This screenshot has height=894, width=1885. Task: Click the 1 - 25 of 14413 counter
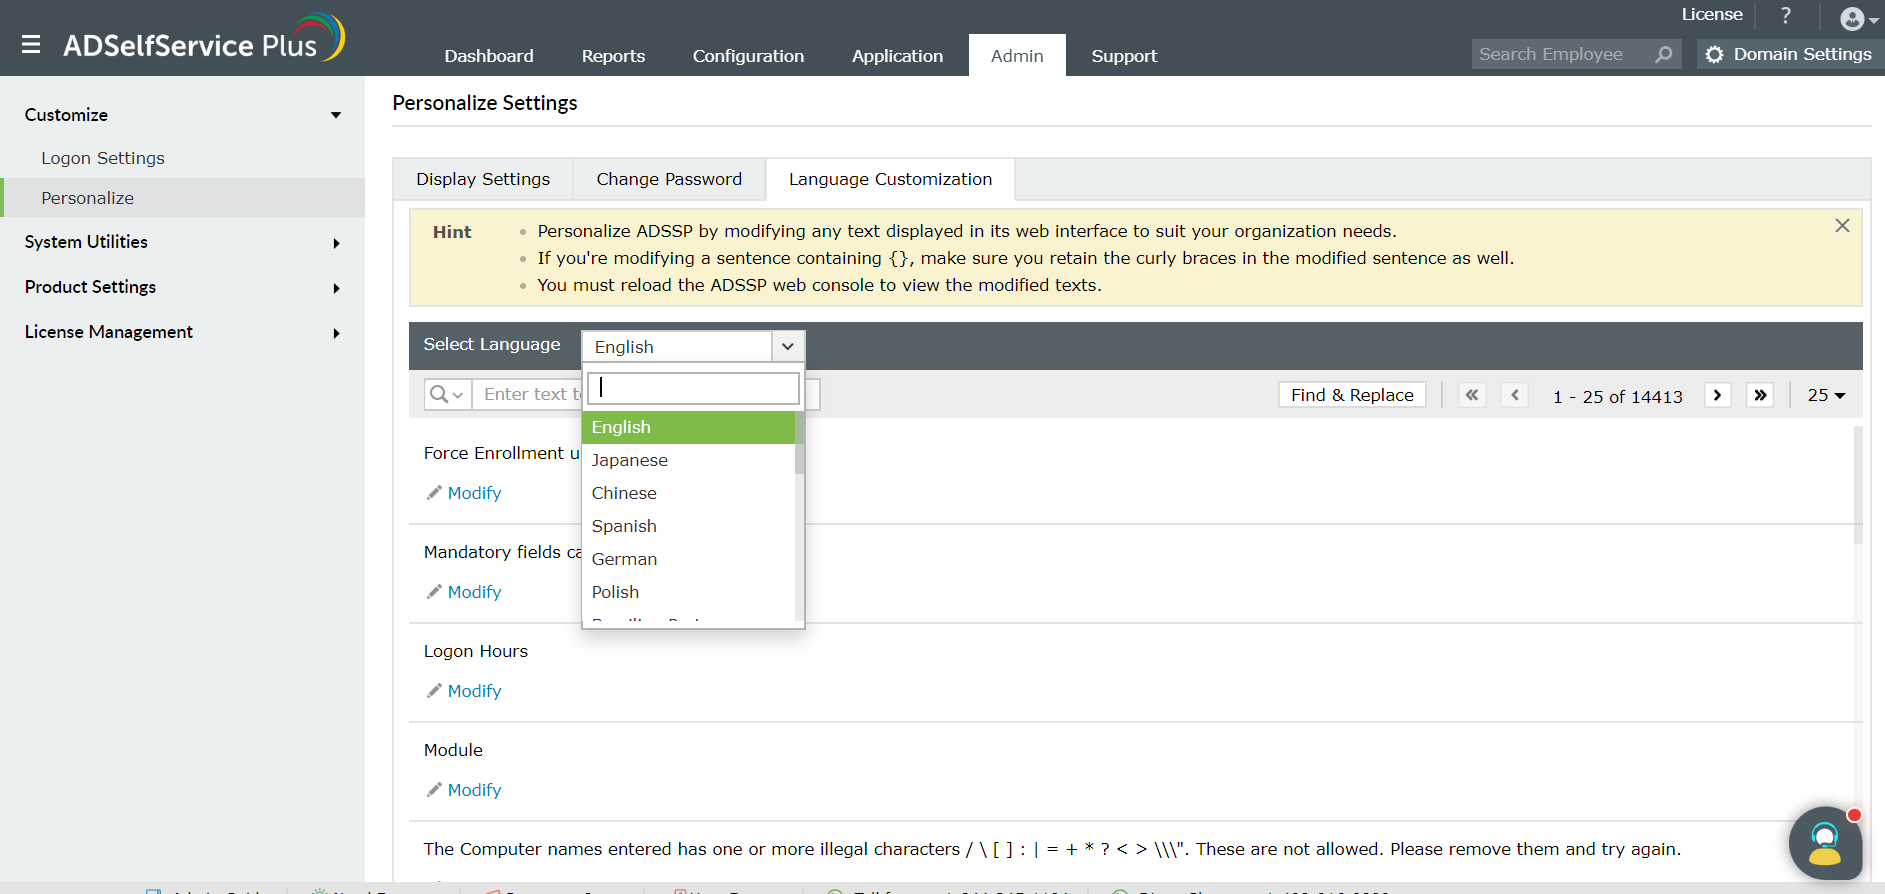click(x=1617, y=396)
